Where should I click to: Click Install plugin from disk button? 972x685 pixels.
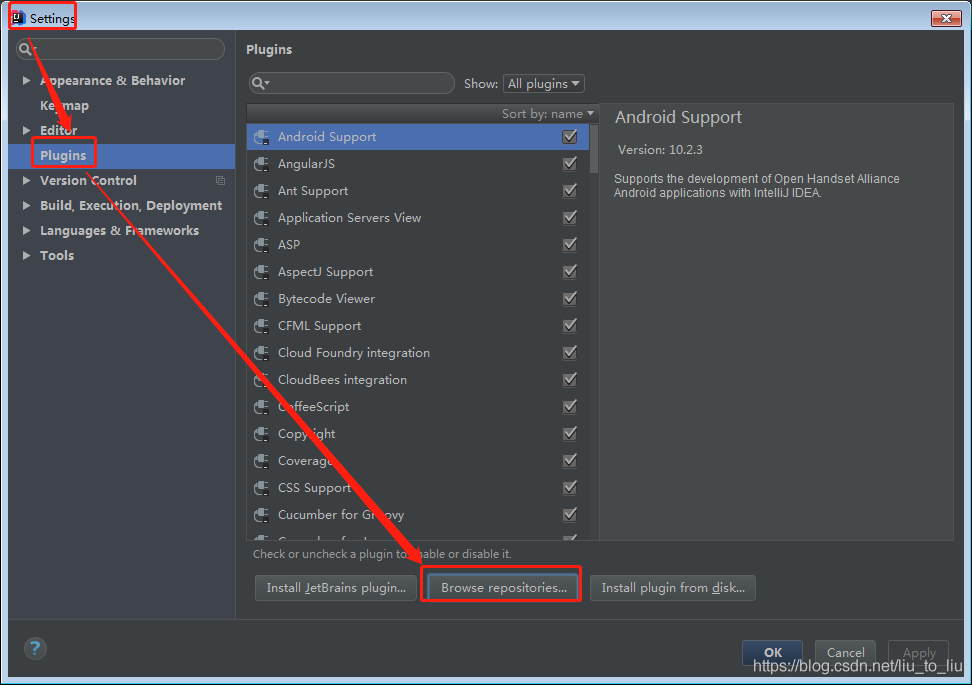pyautogui.click(x=673, y=588)
